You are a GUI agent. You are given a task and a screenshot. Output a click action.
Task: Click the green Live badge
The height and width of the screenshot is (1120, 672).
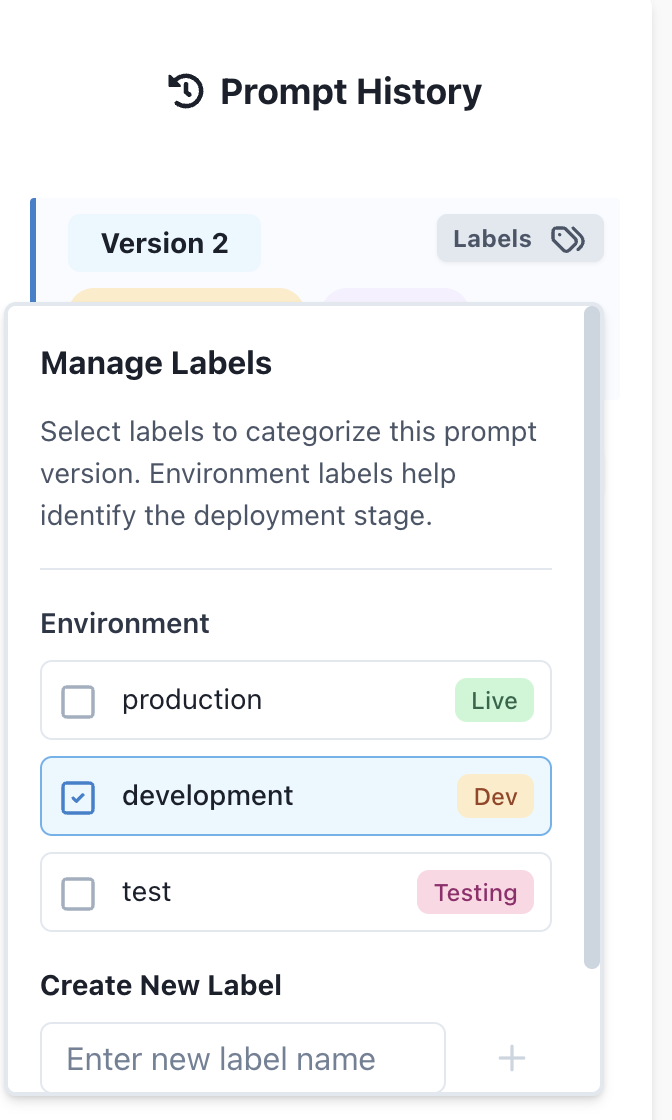494,700
